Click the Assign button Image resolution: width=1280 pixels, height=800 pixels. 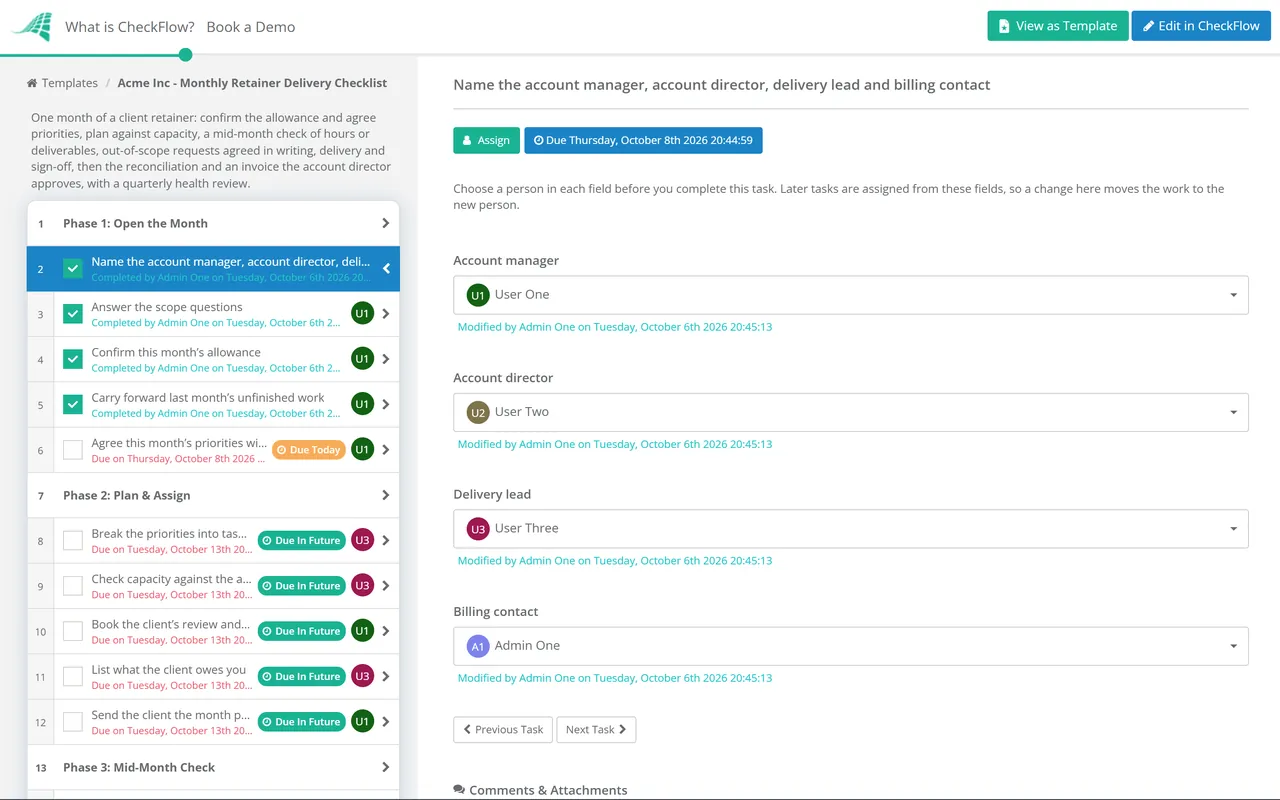487,140
